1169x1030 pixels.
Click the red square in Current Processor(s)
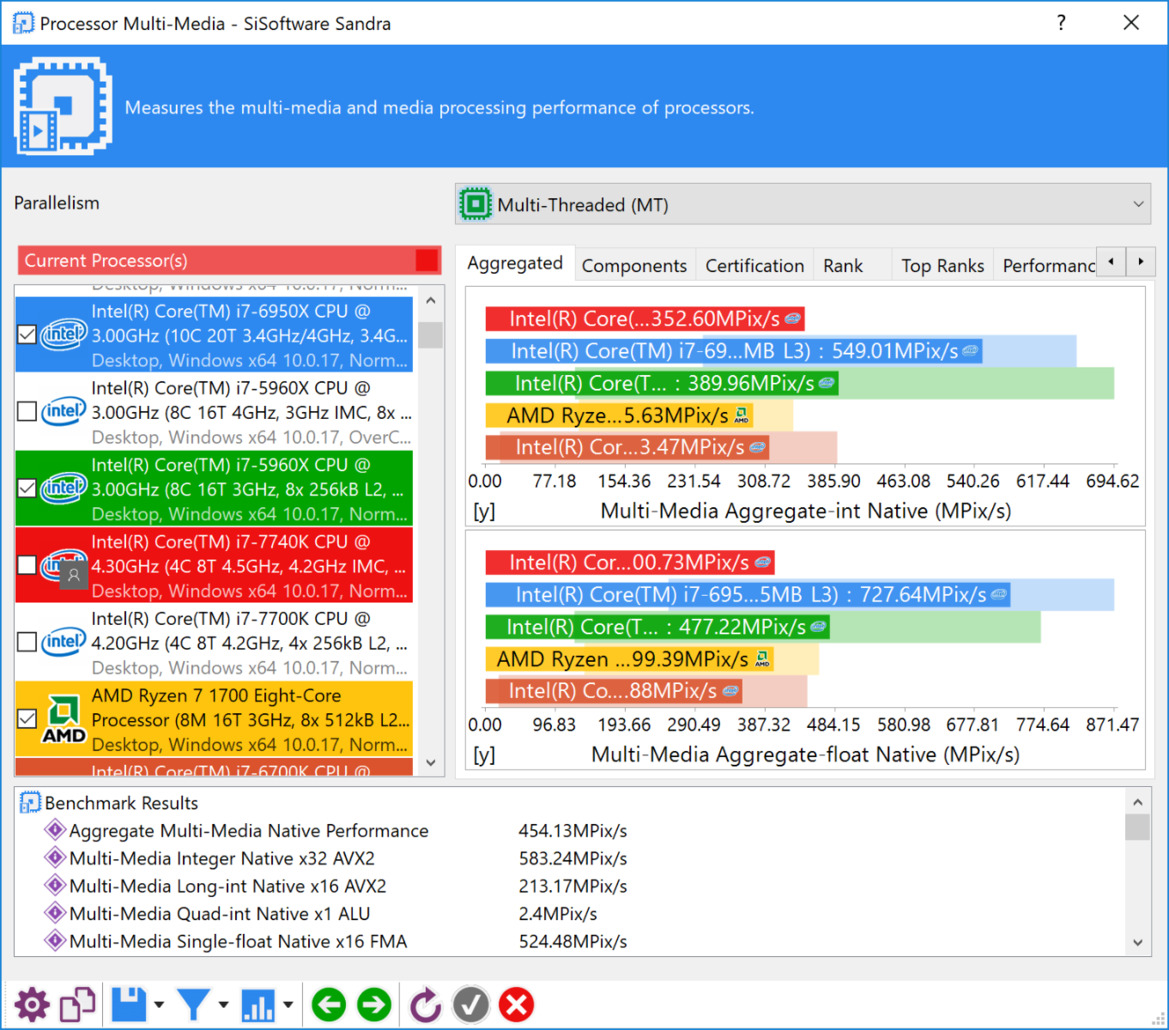[x=426, y=260]
